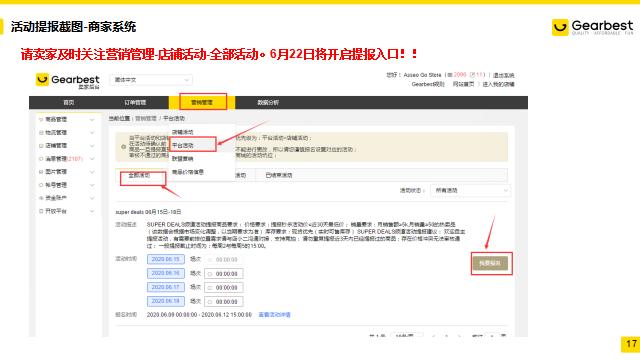Viewport: 640px width, 360px height.
Task: Click the Gearbest seller center logo
Action: [x=68, y=80]
